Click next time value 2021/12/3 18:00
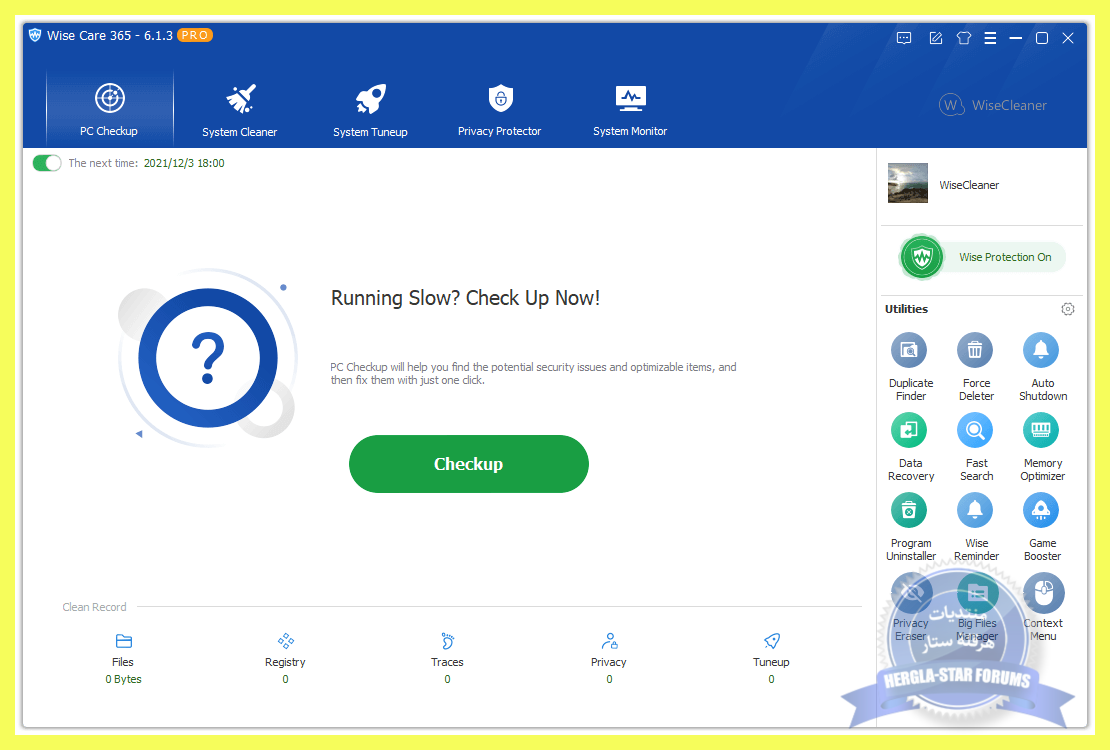 click(184, 163)
